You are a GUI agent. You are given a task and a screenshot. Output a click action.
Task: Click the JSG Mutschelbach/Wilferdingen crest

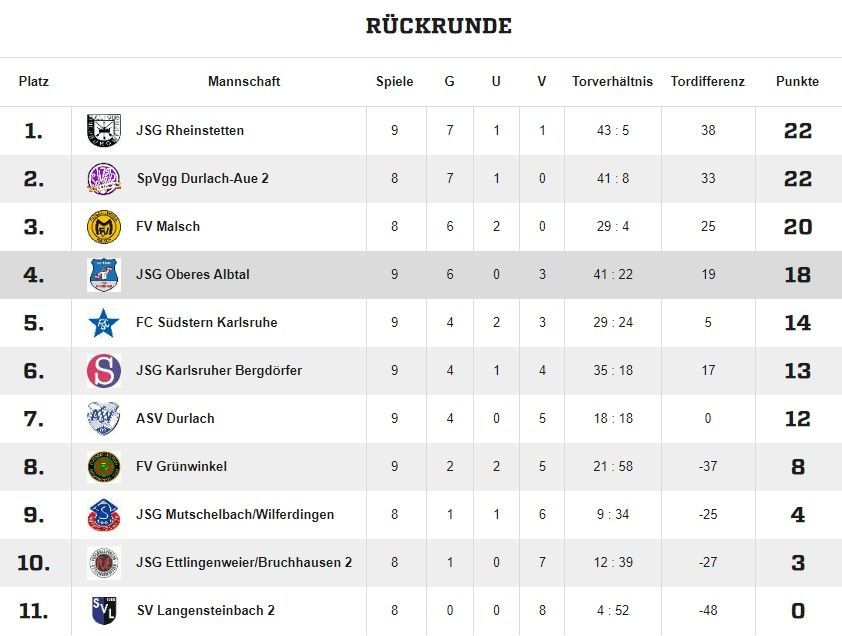[x=104, y=514]
